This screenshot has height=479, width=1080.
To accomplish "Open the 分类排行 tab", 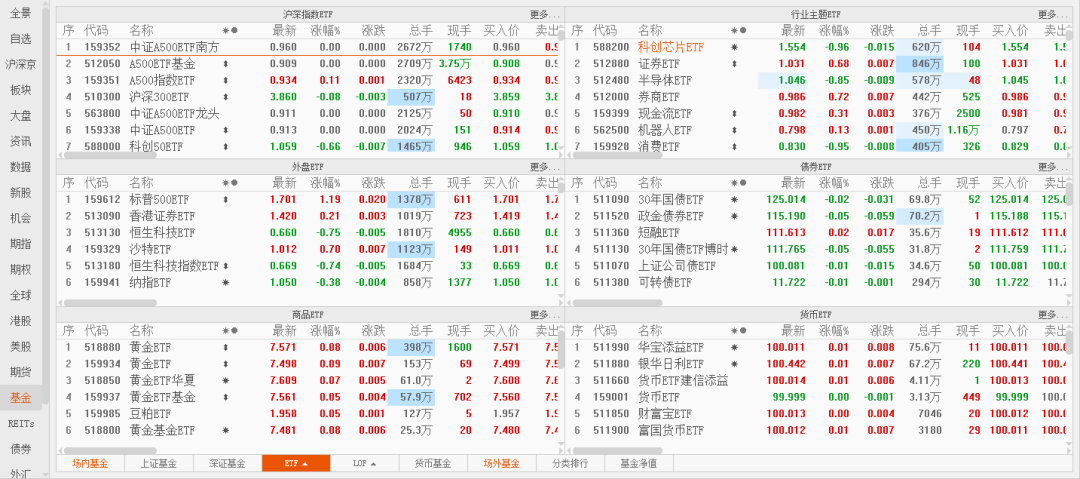I will (x=570, y=463).
